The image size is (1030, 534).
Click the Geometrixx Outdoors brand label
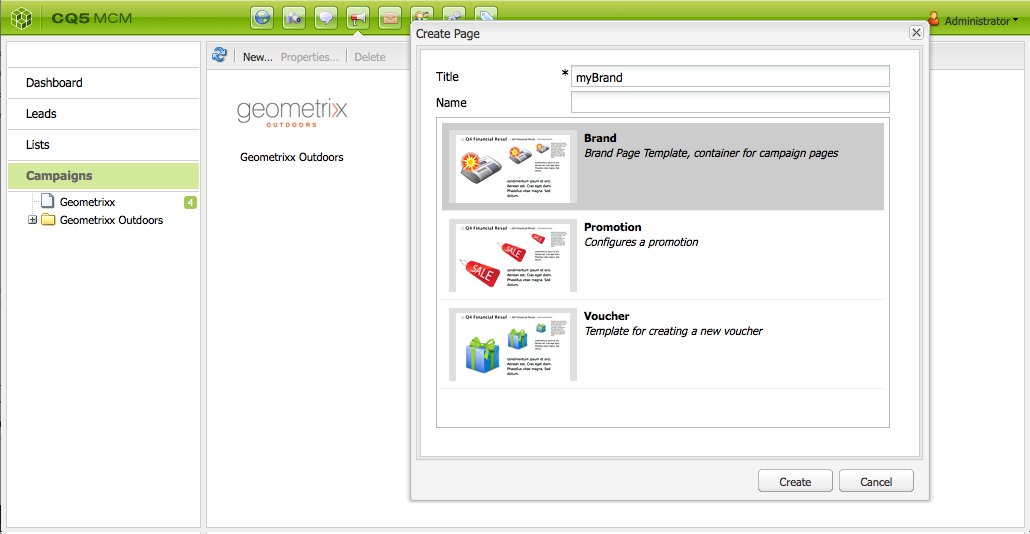coord(292,157)
